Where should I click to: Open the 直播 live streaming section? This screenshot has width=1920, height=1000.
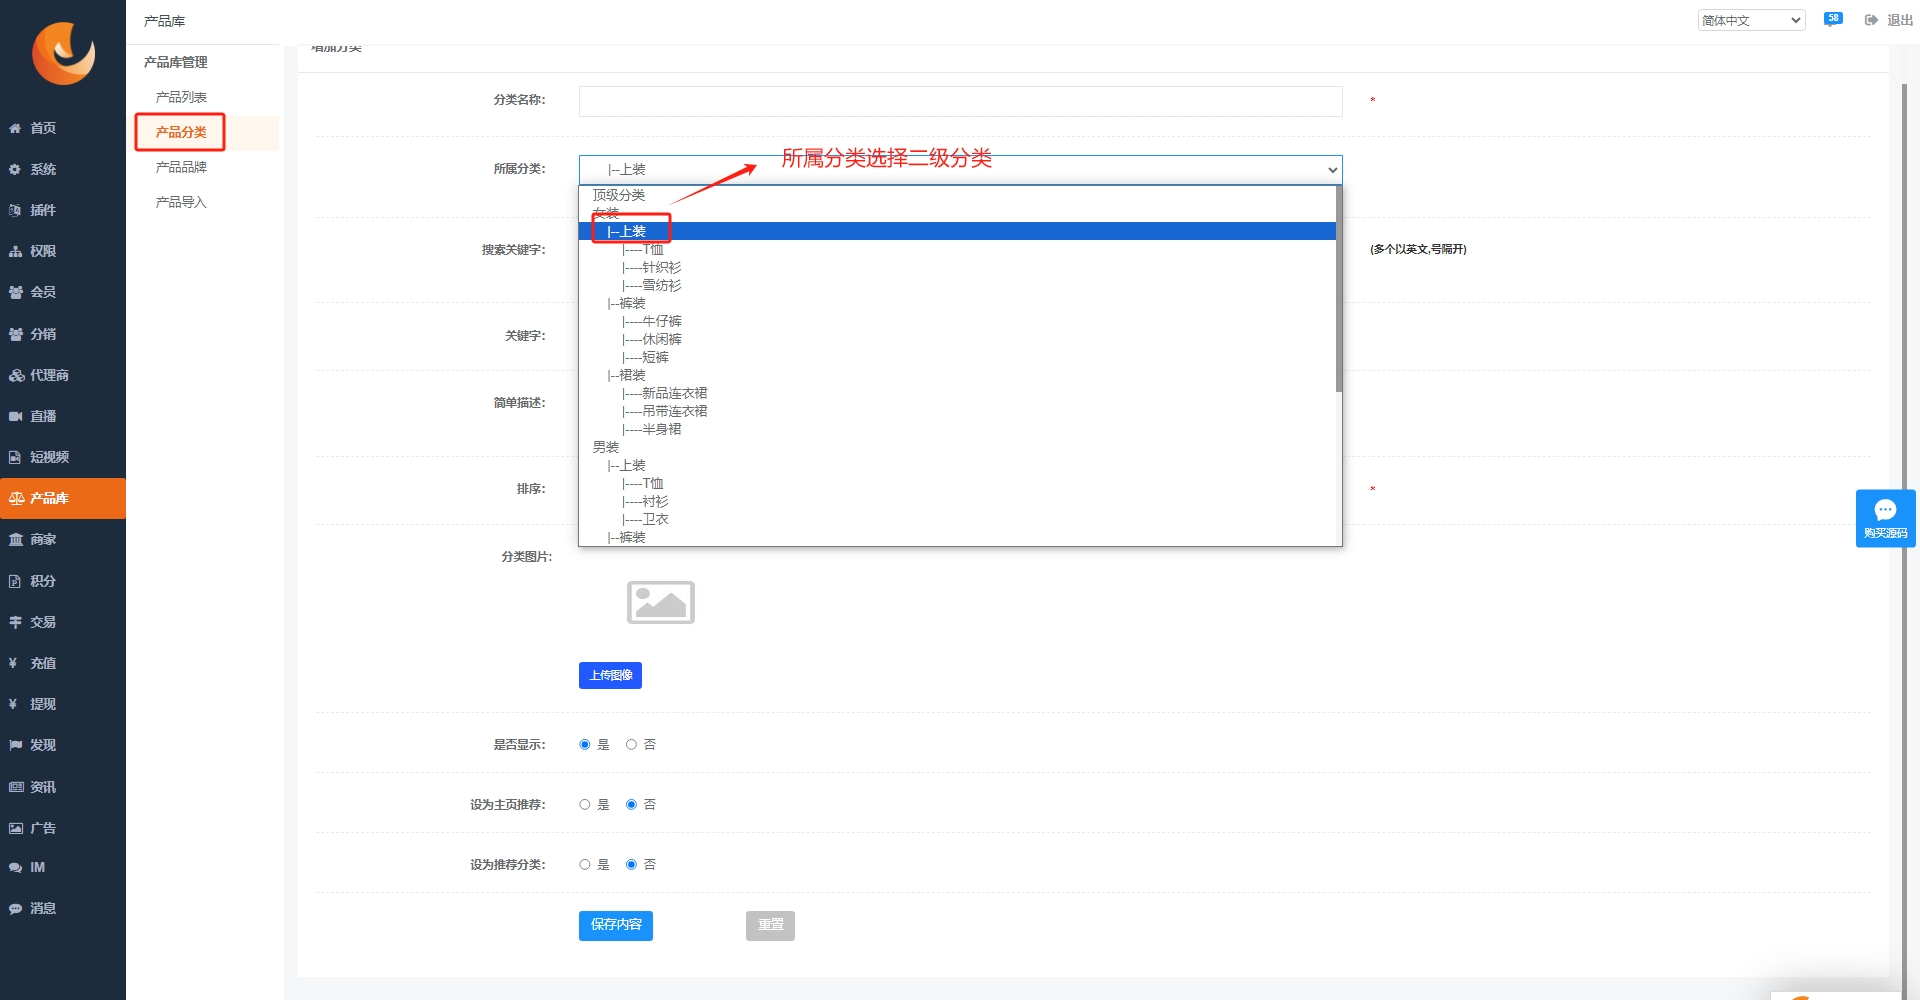63,416
